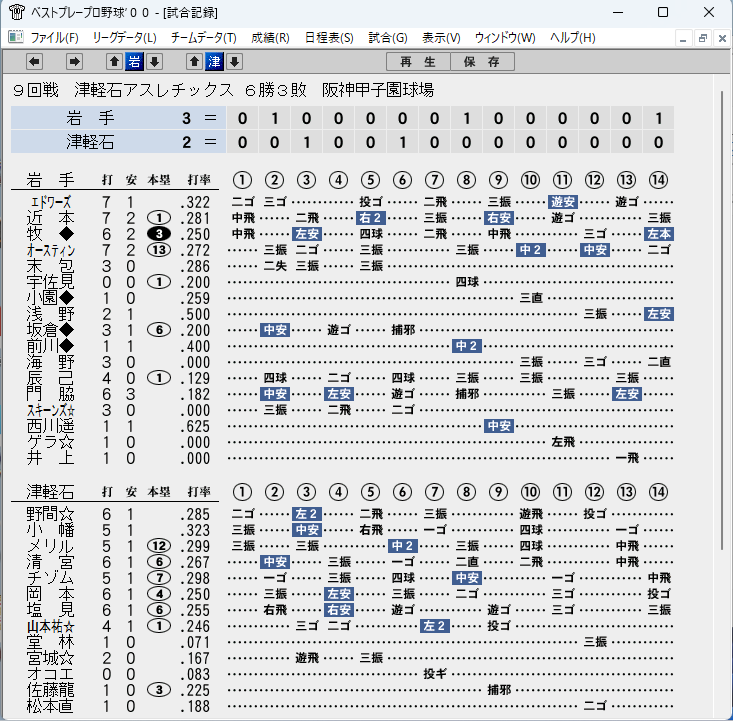Open the 日程表(S) menu
733x721 pixels.
329,37
